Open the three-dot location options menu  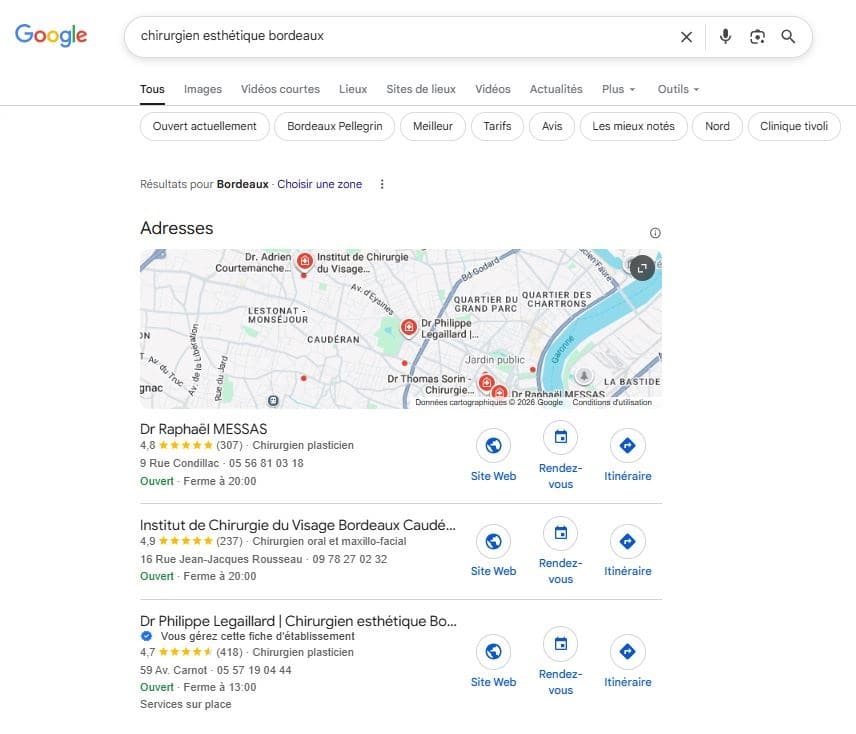pos(381,184)
